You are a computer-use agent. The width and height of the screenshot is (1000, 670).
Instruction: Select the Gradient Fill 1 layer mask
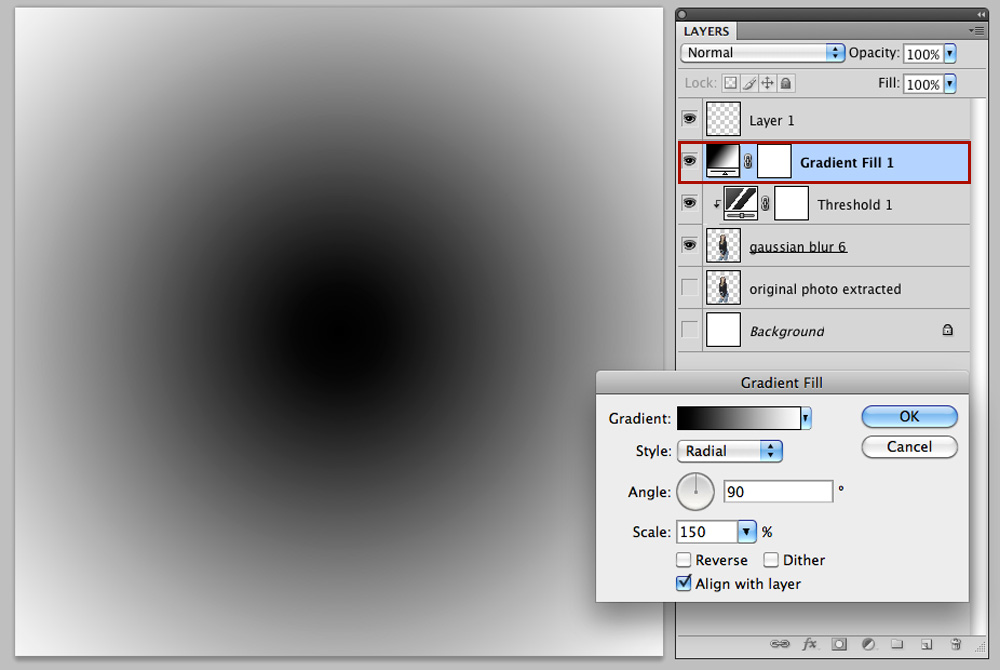[774, 161]
